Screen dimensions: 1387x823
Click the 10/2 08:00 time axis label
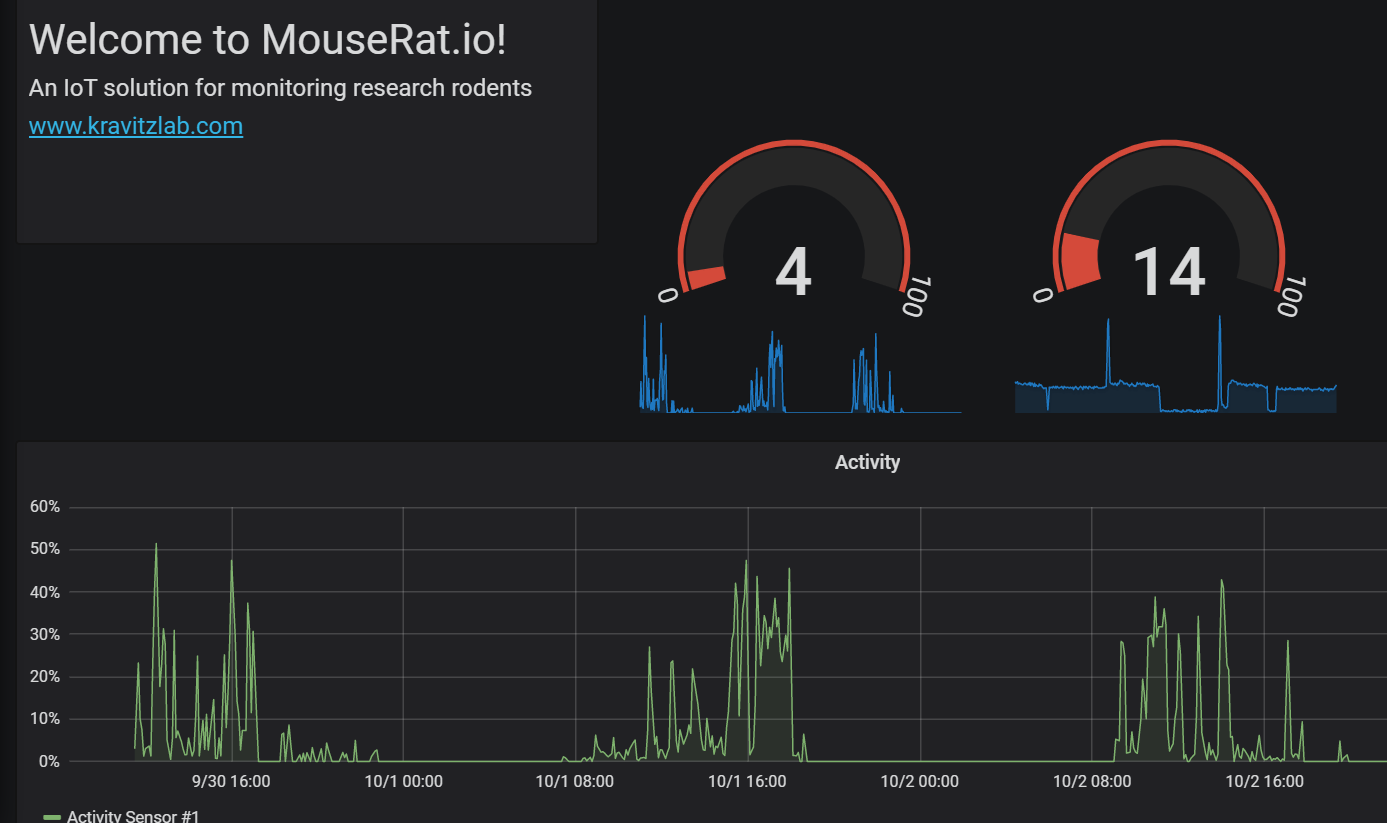point(1092,781)
